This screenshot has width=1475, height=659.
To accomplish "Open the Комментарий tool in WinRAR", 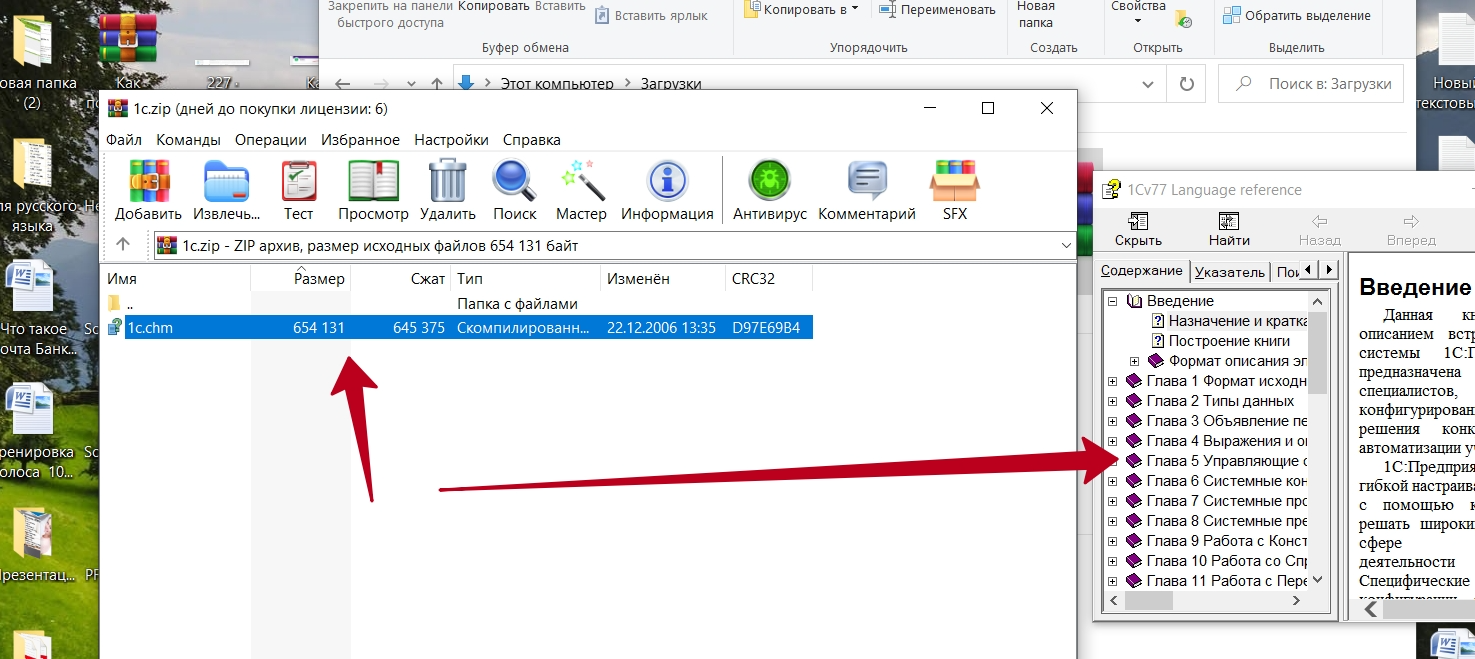I will pos(867,190).
